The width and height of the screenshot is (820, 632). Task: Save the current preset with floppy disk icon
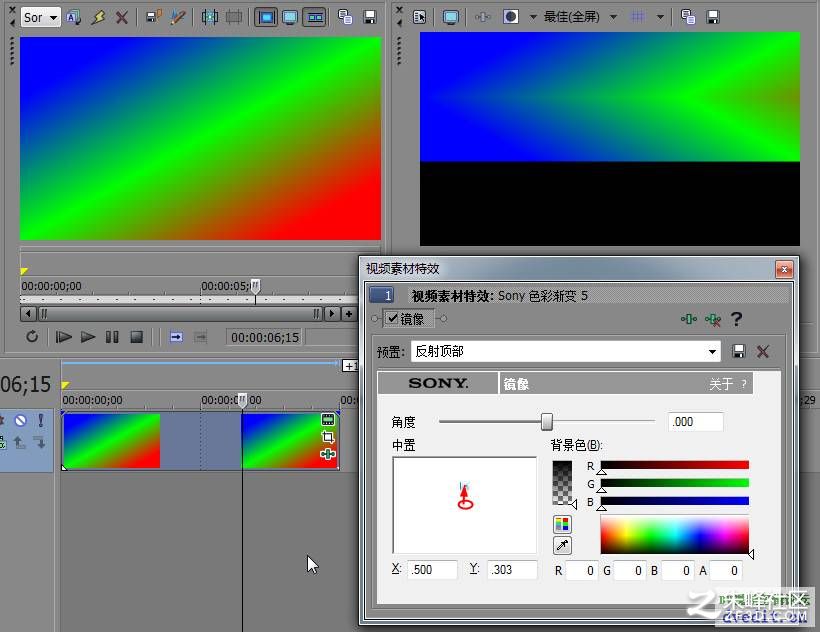[738, 351]
